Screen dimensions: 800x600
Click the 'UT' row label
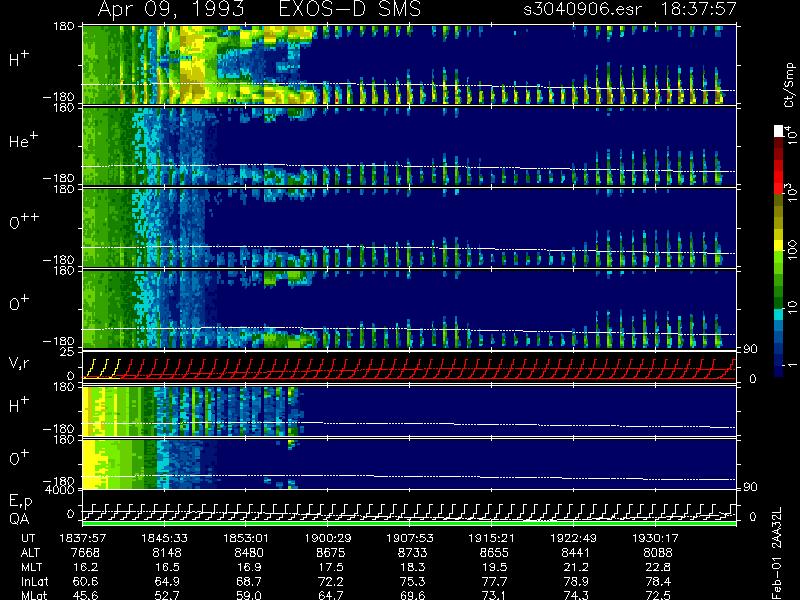(29, 538)
